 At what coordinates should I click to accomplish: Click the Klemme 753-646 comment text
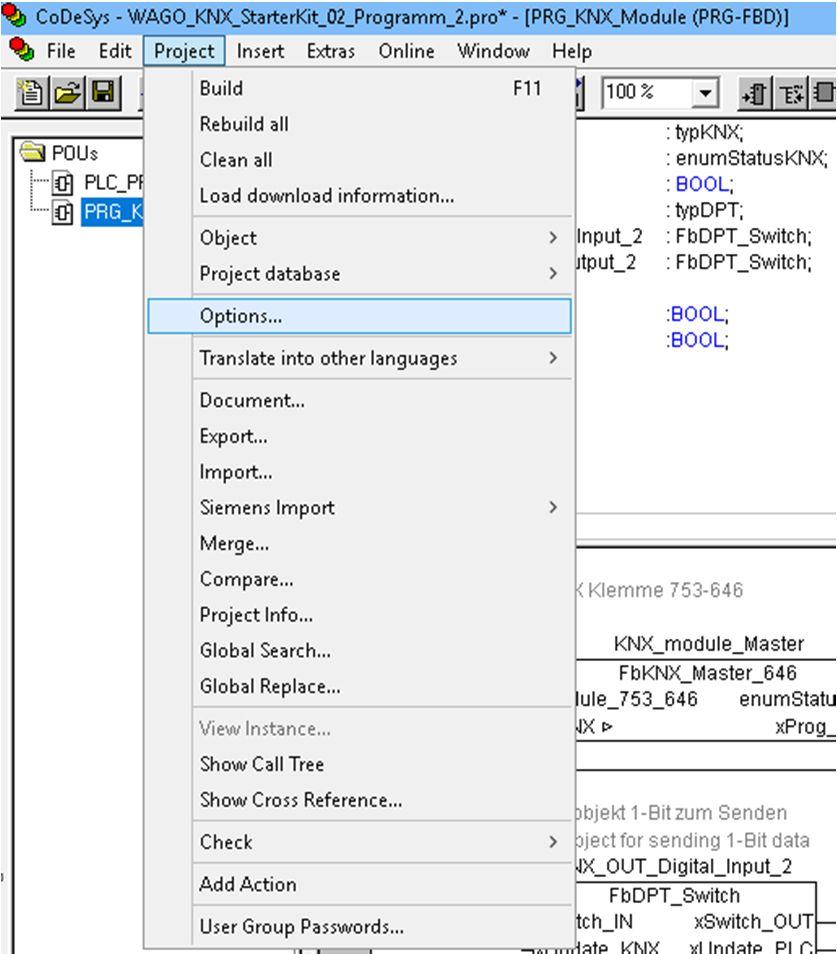(665, 590)
